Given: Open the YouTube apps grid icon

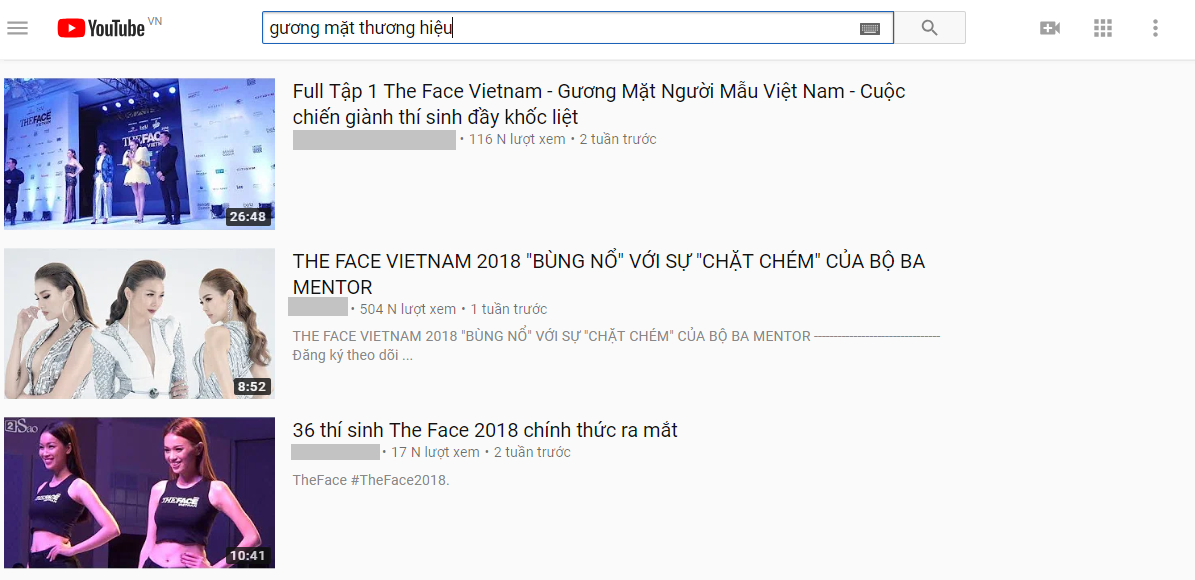Looking at the screenshot, I should 1103,27.
